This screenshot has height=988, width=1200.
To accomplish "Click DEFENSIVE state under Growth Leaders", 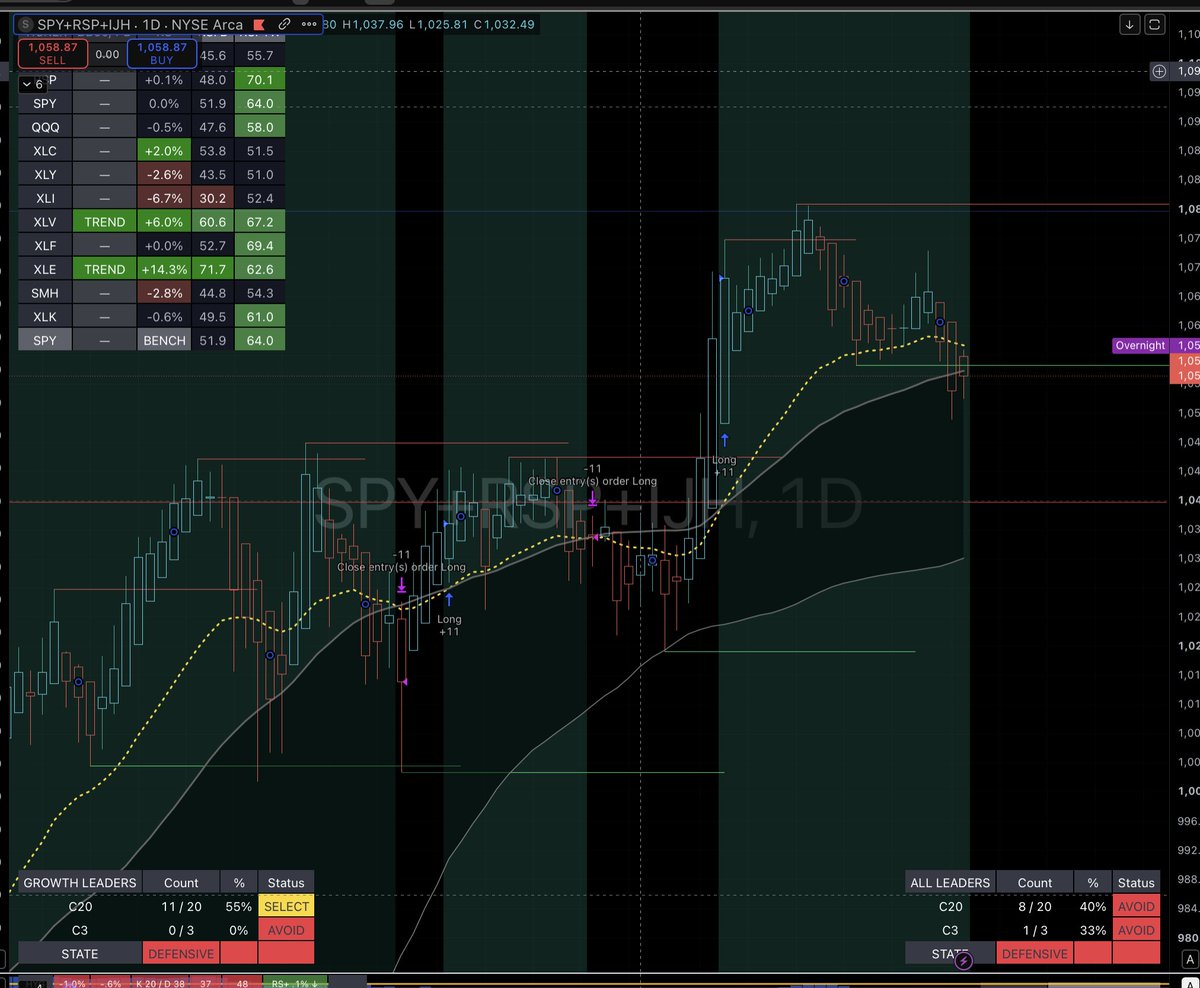I will click(181, 954).
